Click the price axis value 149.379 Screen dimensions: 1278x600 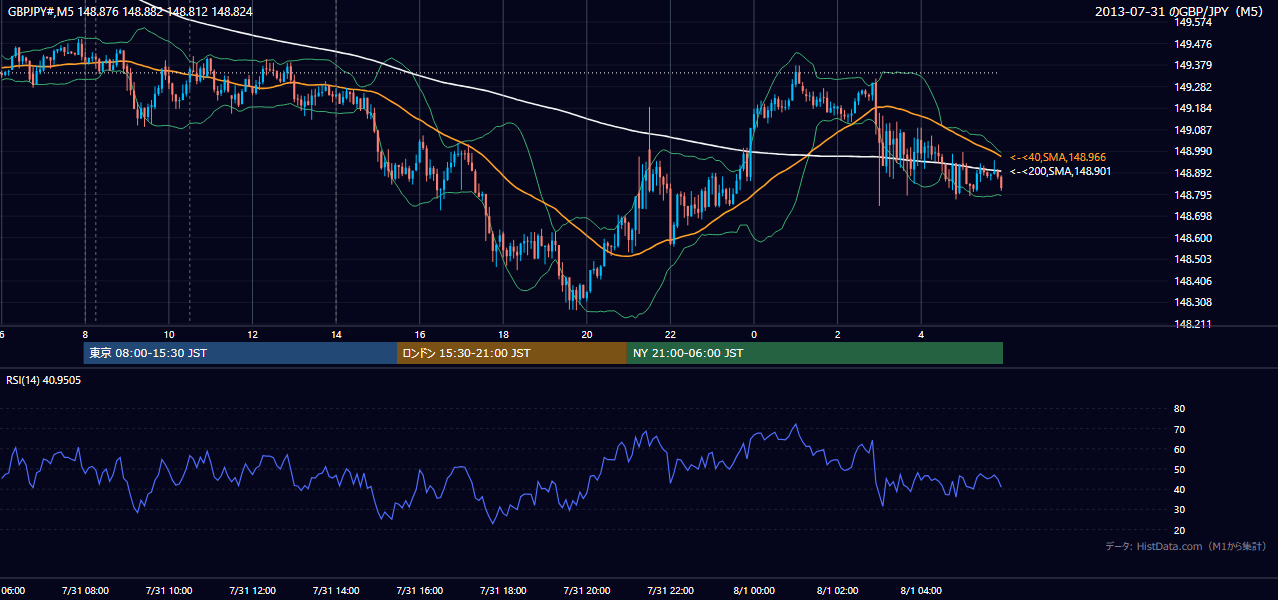click(1194, 65)
